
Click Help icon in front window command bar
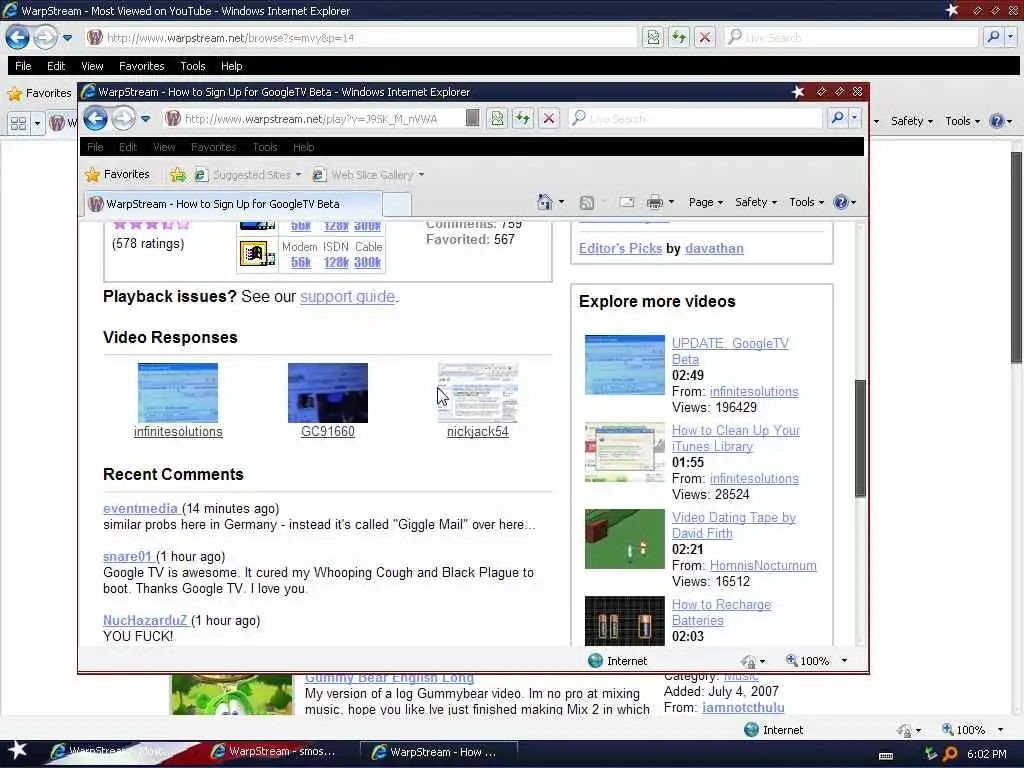coord(840,202)
